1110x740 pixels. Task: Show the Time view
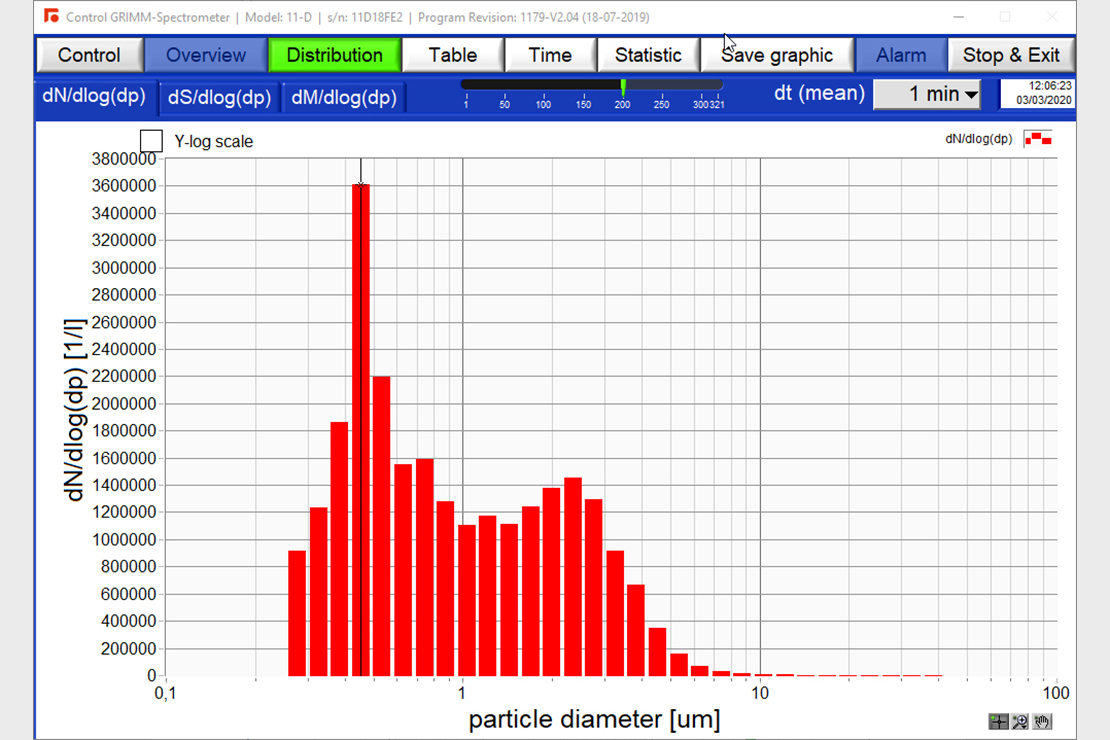(x=549, y=55)
